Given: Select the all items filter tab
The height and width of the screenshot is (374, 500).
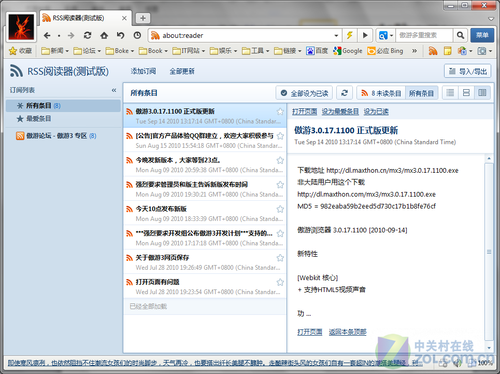Looking at the screenshot, I should point(421,93).
